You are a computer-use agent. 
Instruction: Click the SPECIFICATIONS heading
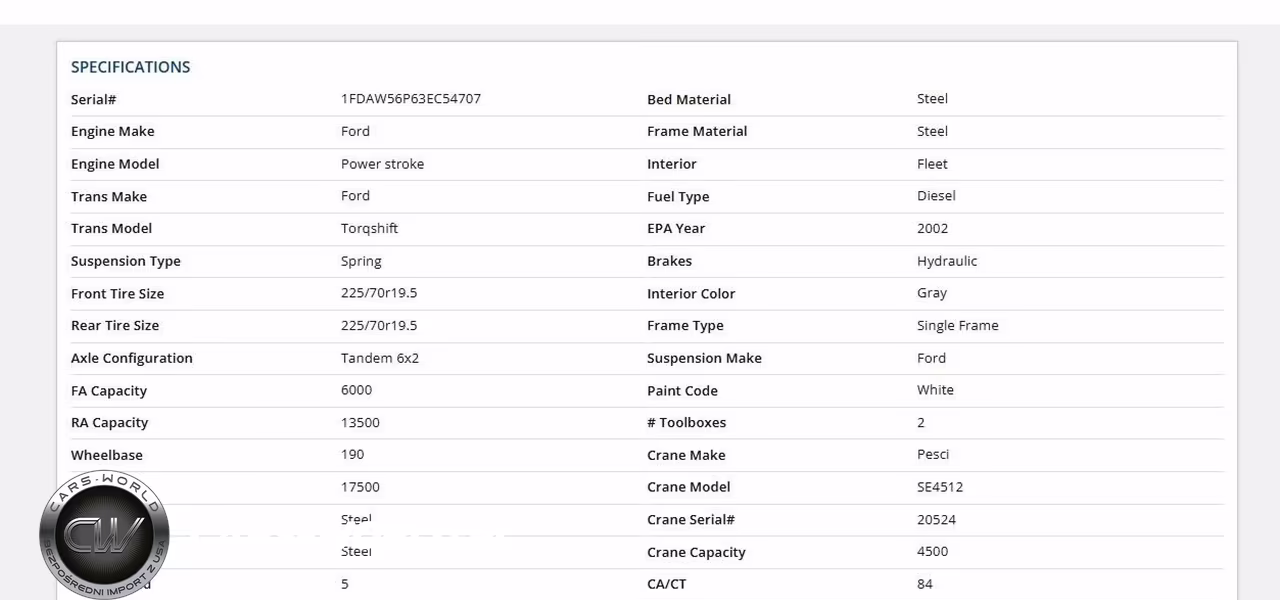[x=130, y=67]
